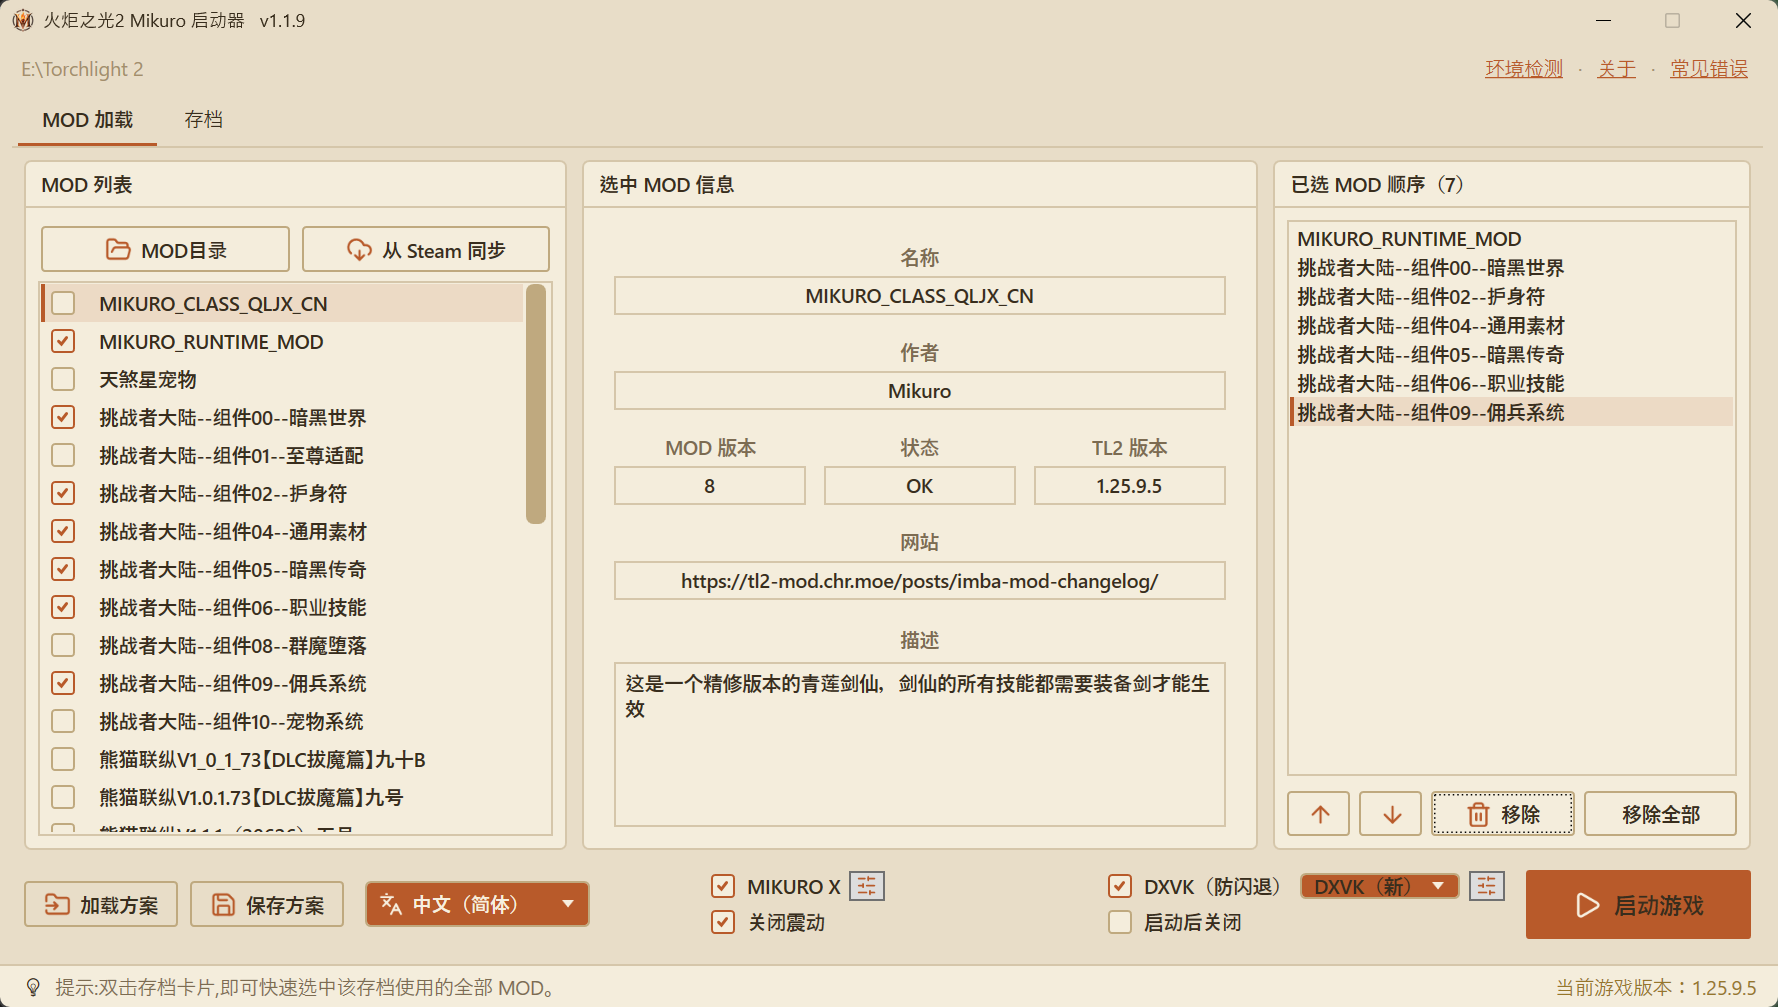Viewport: 1778px width, 1007px height.
Task: Enable 熊猫联纵V1.0.1.73 九号 checkbox
Action: tap(63, 797)
